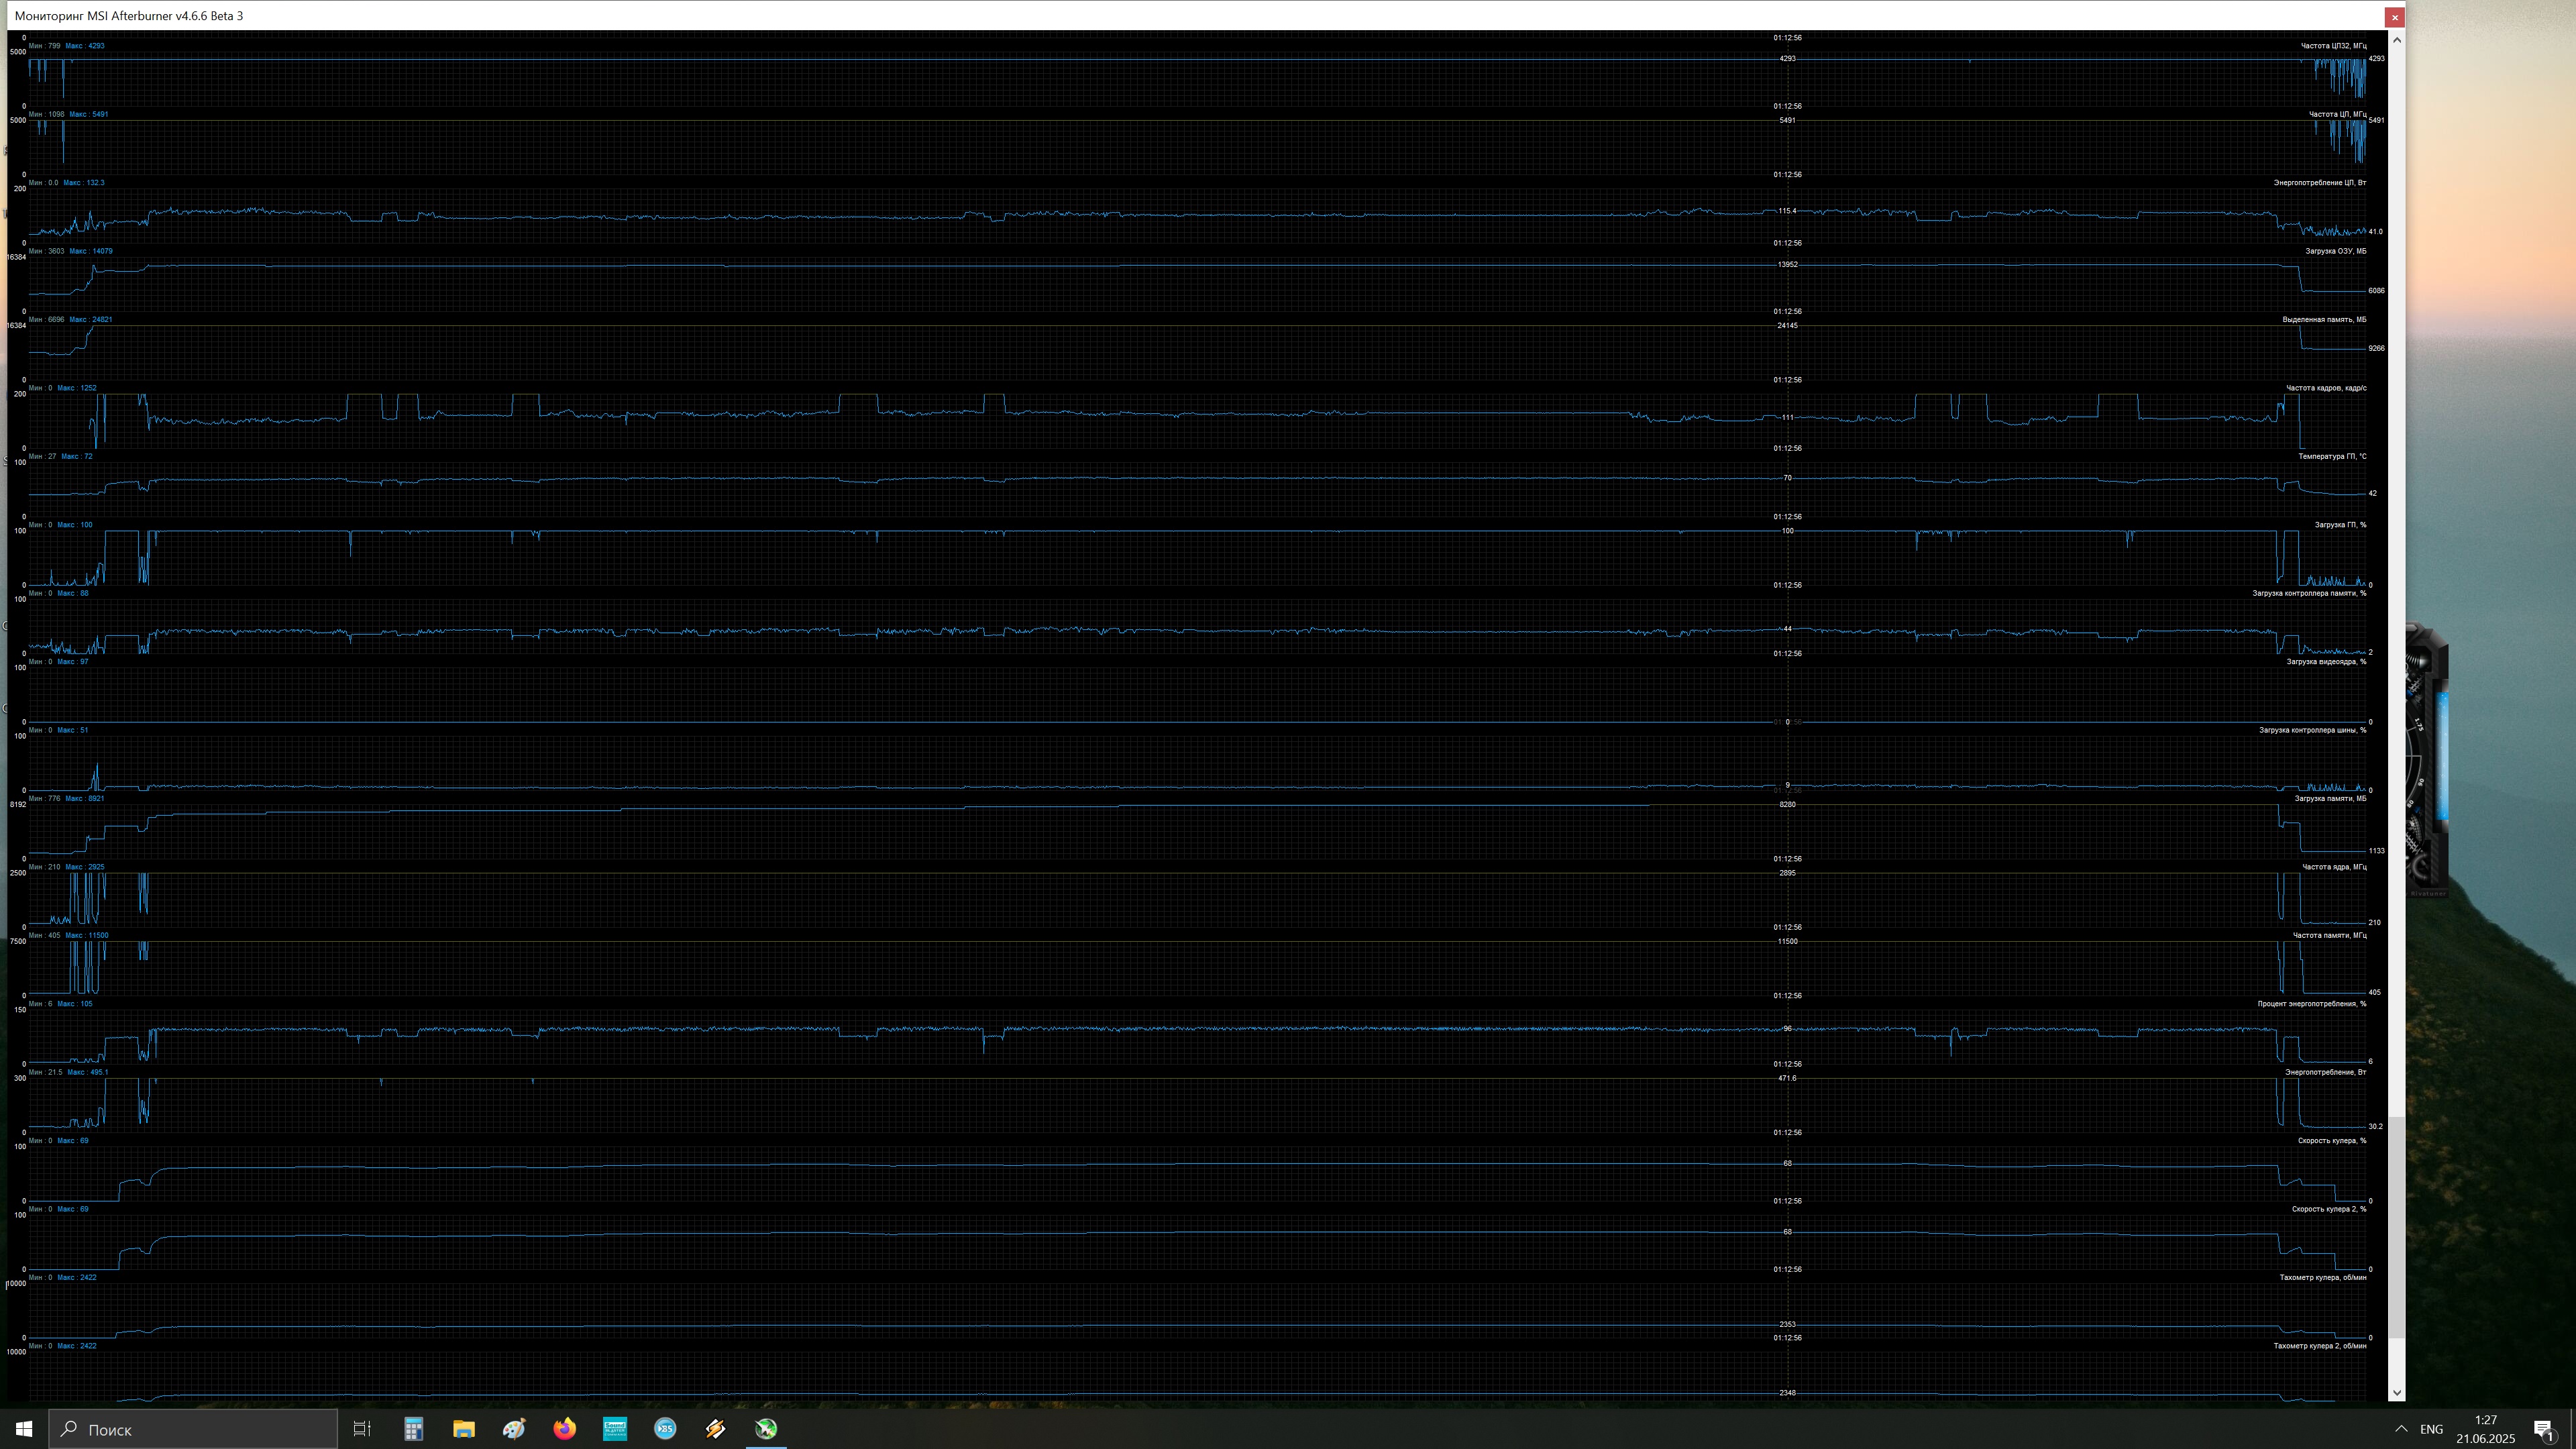Open the clock and date flyout
Image resolution: width=2576 pixels, height=1449 pixels.
(2485, 1429)
